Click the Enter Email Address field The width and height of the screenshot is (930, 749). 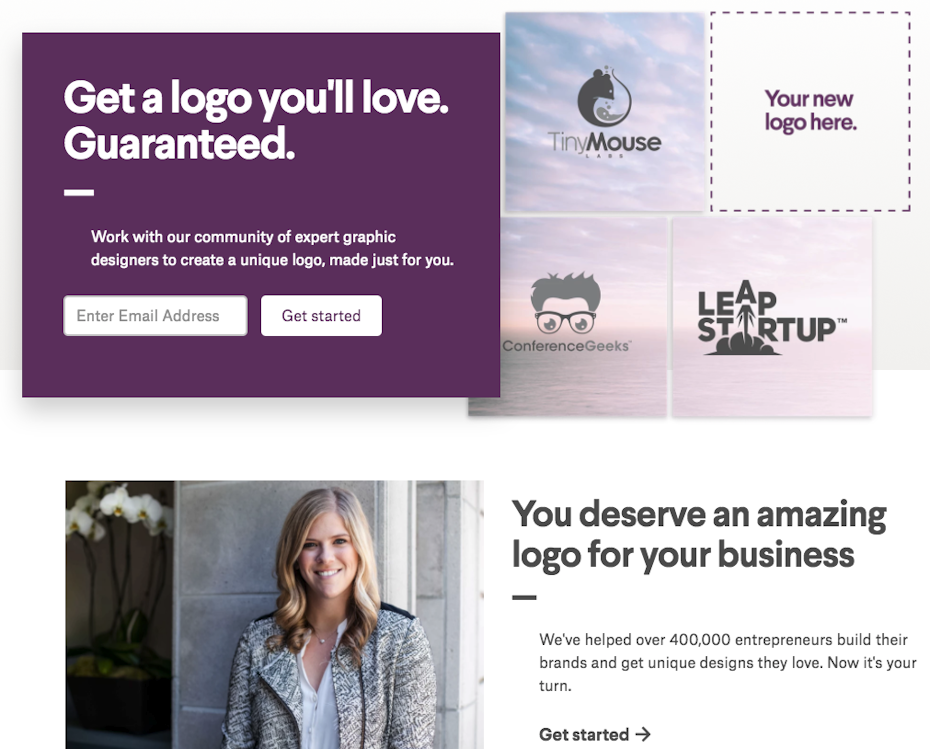click(x=155, y=315)
